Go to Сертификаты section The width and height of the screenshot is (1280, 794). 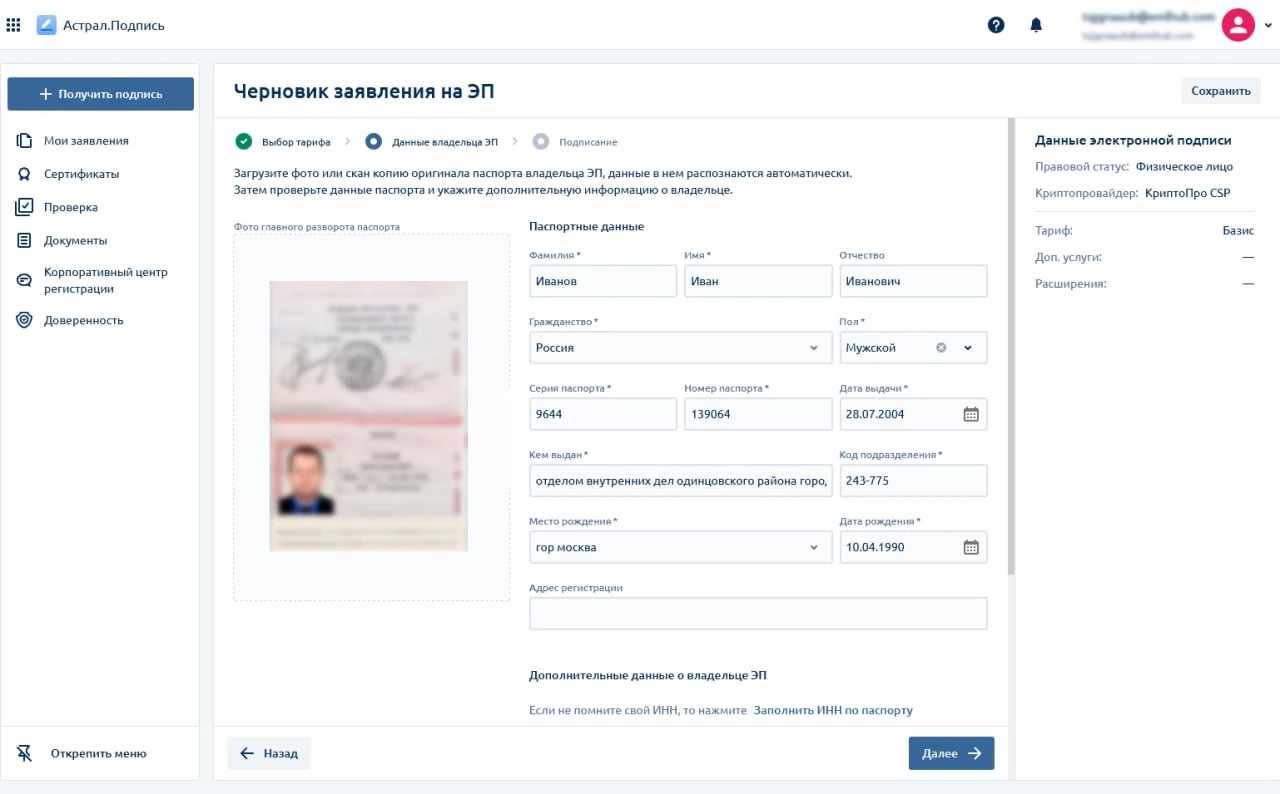(81, 174)
